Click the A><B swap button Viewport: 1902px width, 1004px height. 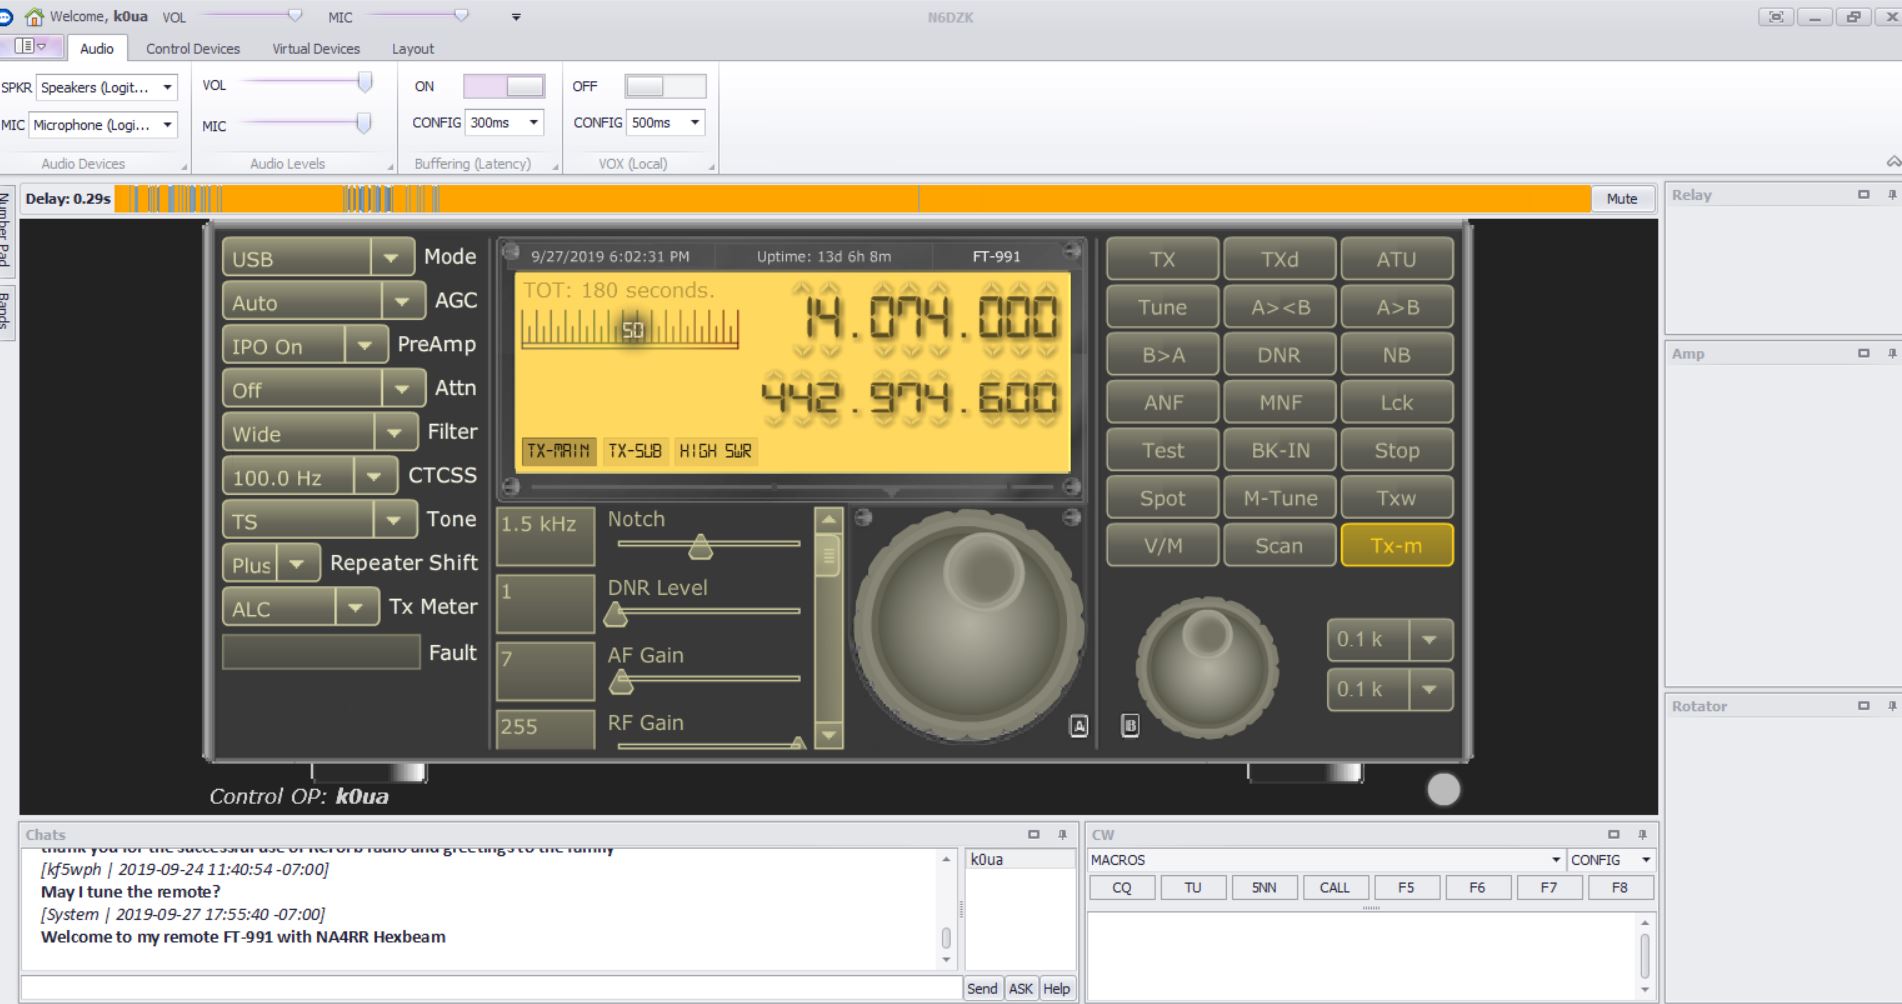tap(1279, 306)
